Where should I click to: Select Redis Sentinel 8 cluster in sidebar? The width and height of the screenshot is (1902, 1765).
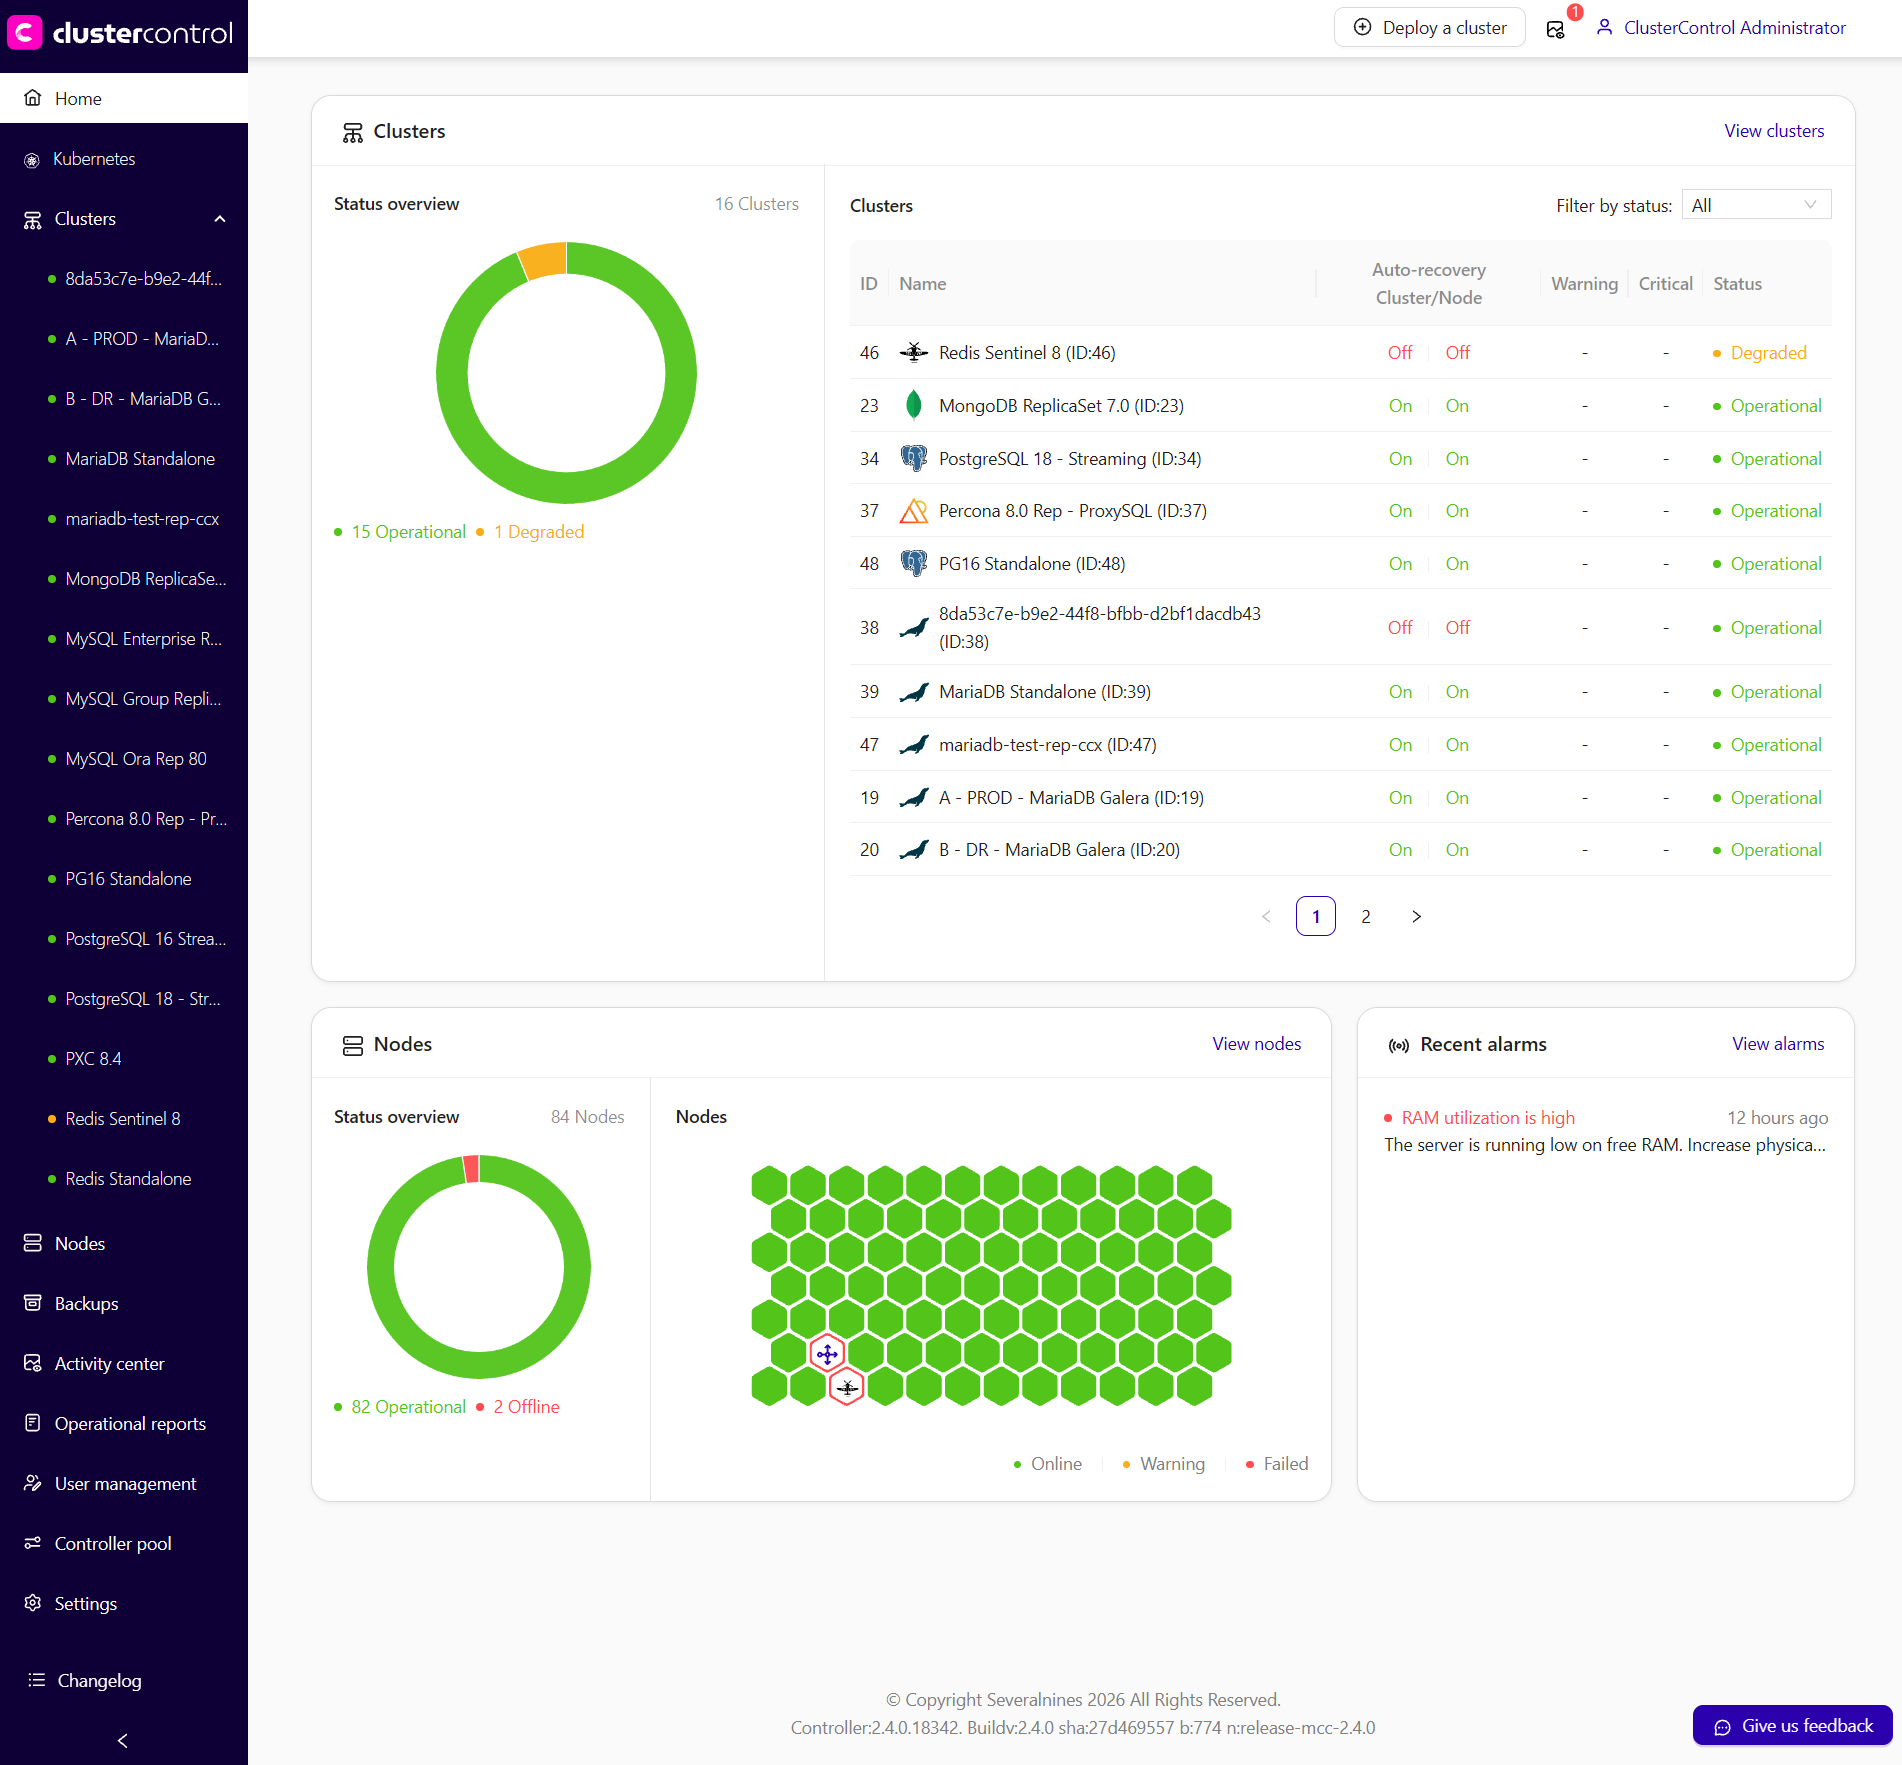[124, 1119]
